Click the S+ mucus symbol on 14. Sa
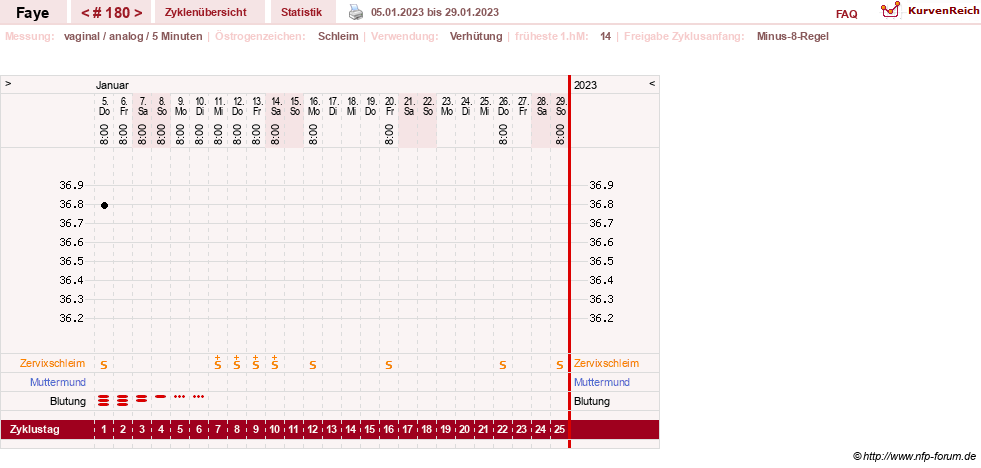 click(x=275, y=362)
